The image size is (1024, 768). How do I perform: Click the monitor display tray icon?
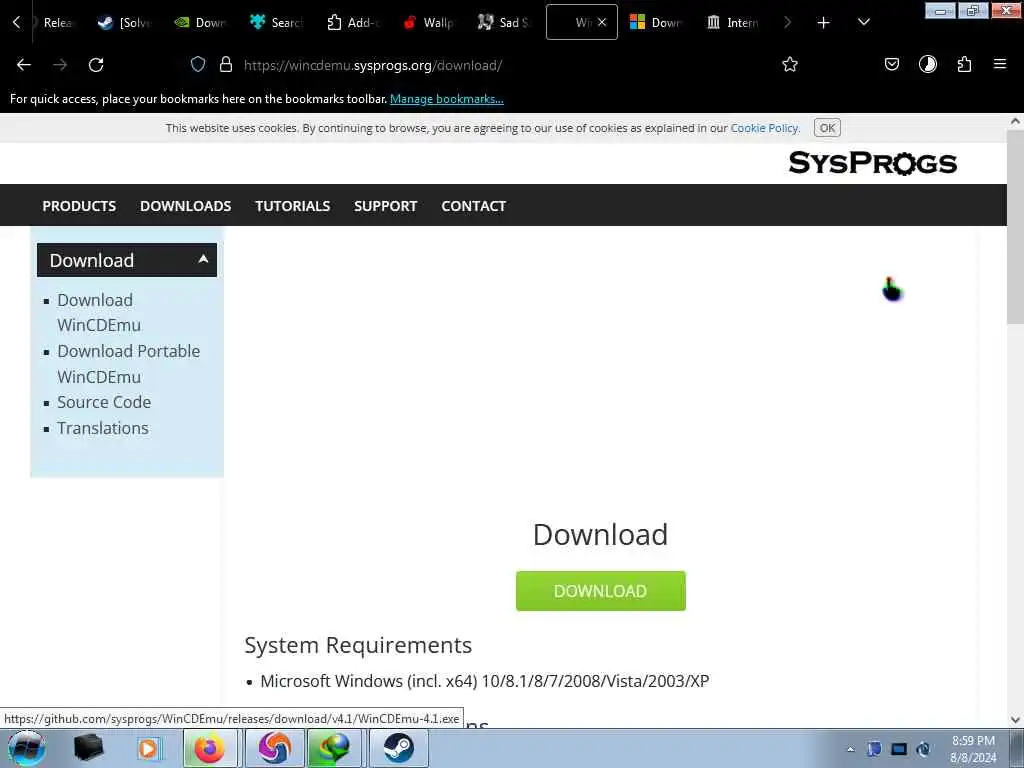[899, 749]
